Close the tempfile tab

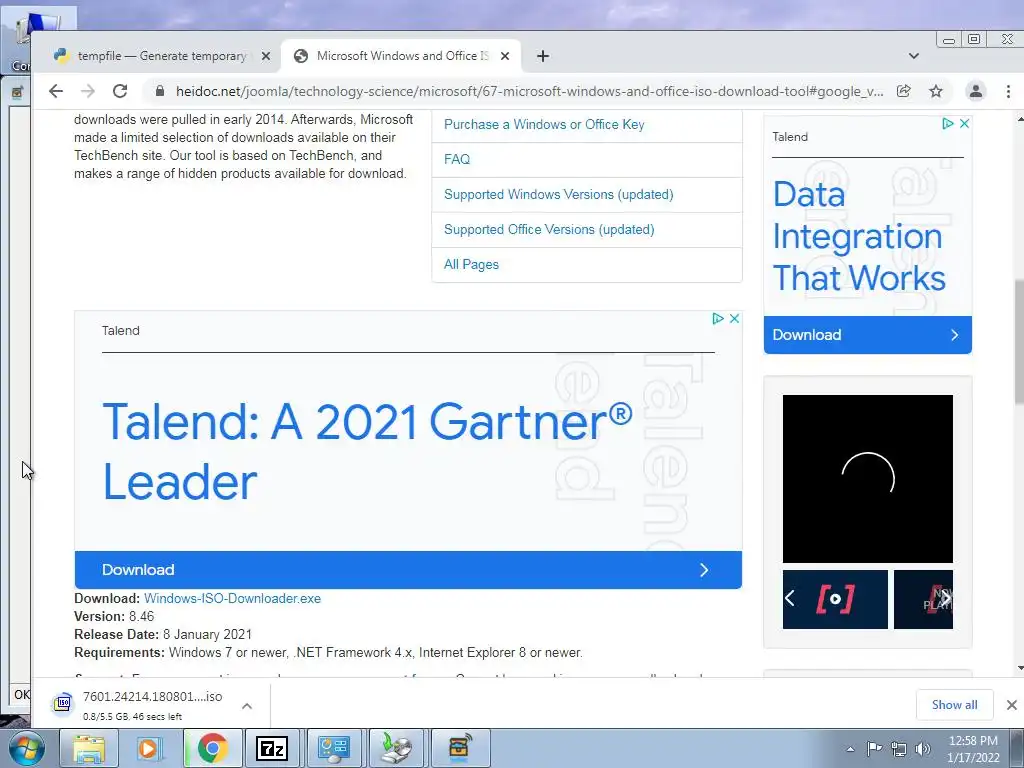pyautogui.click(x=266, y=56)
